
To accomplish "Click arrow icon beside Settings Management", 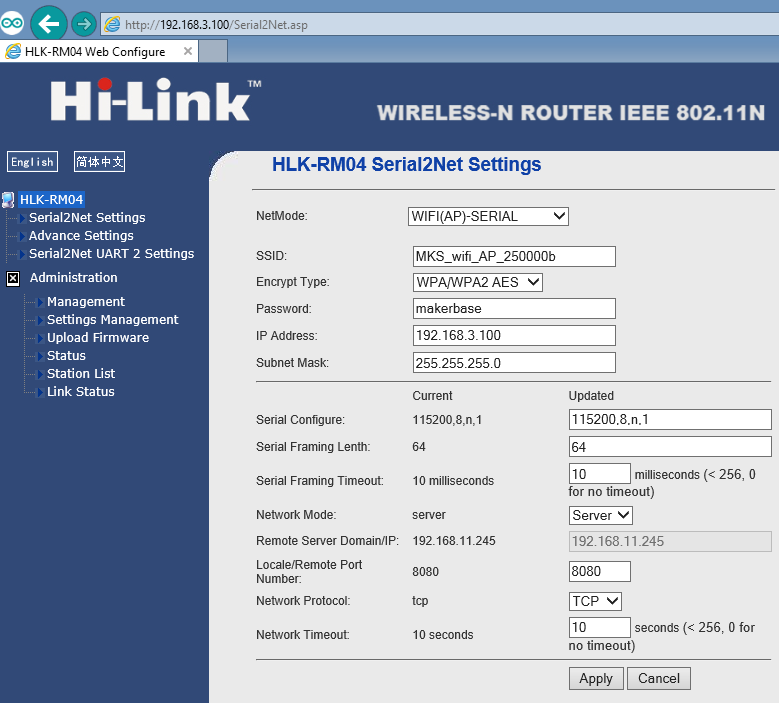I will pos(41,320).
